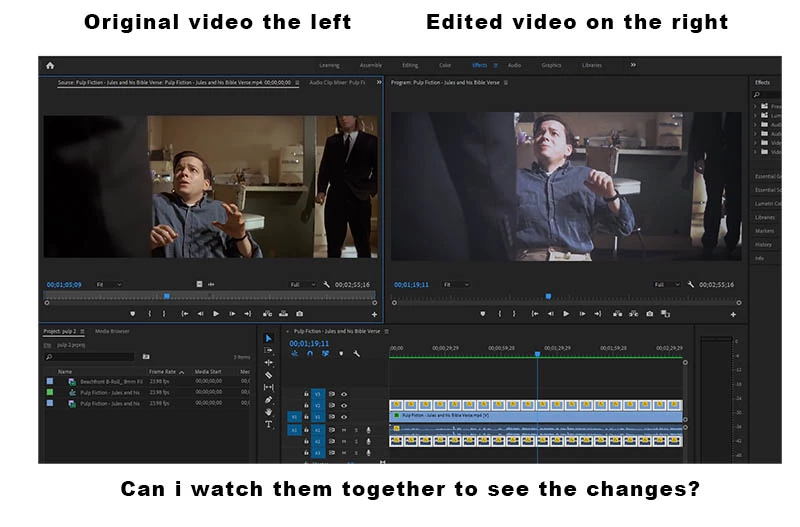Hide track V2 output eye

coord(344,406)
